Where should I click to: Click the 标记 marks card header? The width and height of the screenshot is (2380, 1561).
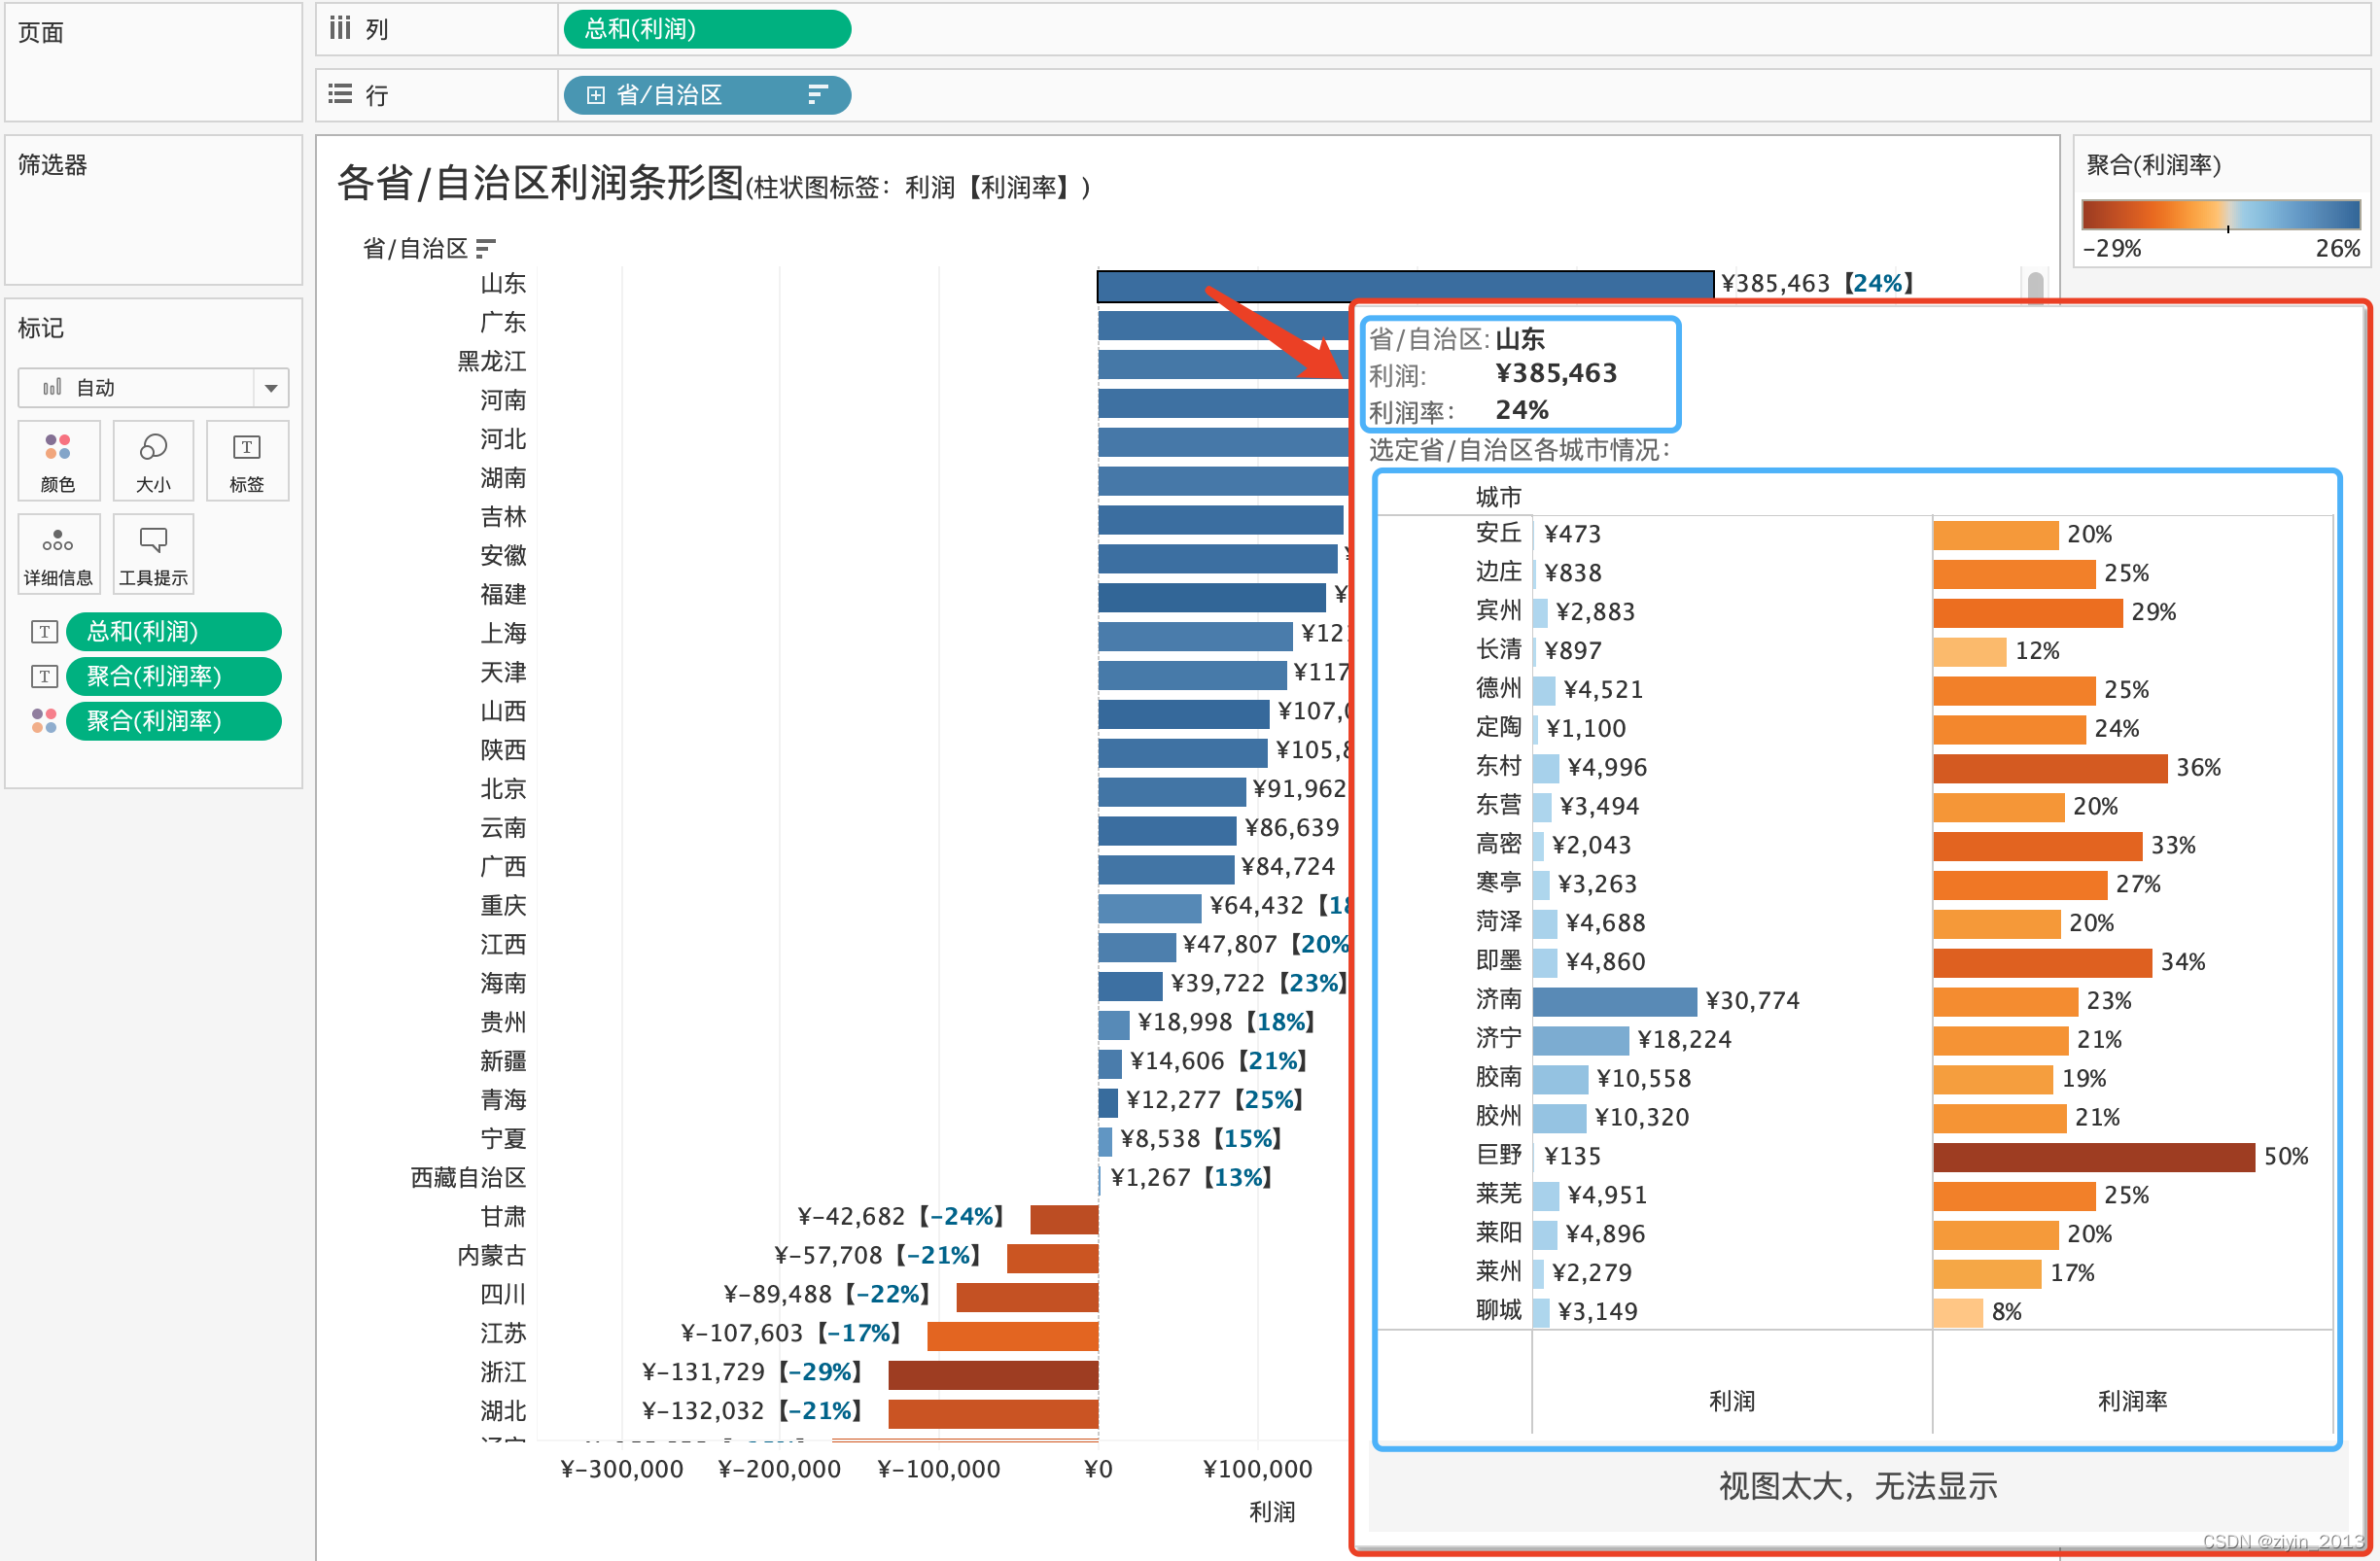41,327
